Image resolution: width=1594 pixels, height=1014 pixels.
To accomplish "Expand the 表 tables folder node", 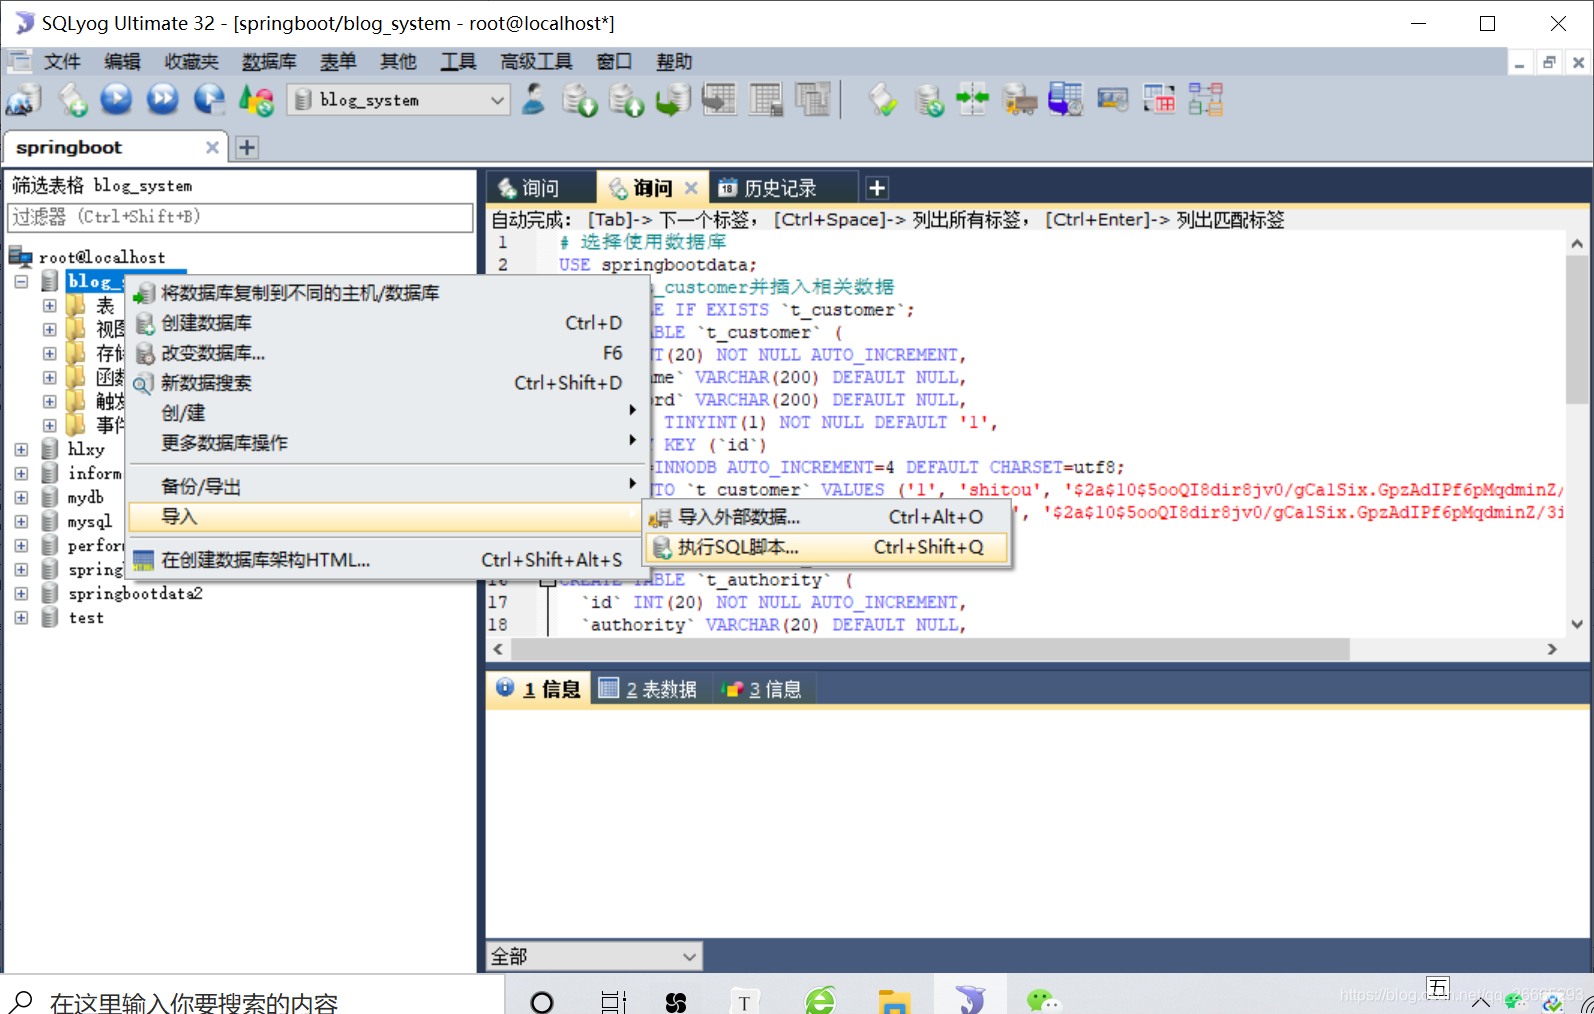I will (49, 305).
